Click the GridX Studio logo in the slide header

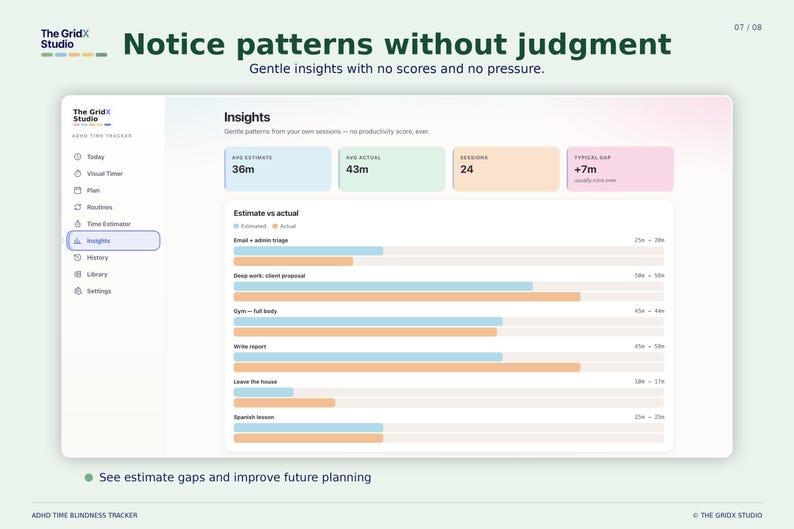[x=74, y=43]
